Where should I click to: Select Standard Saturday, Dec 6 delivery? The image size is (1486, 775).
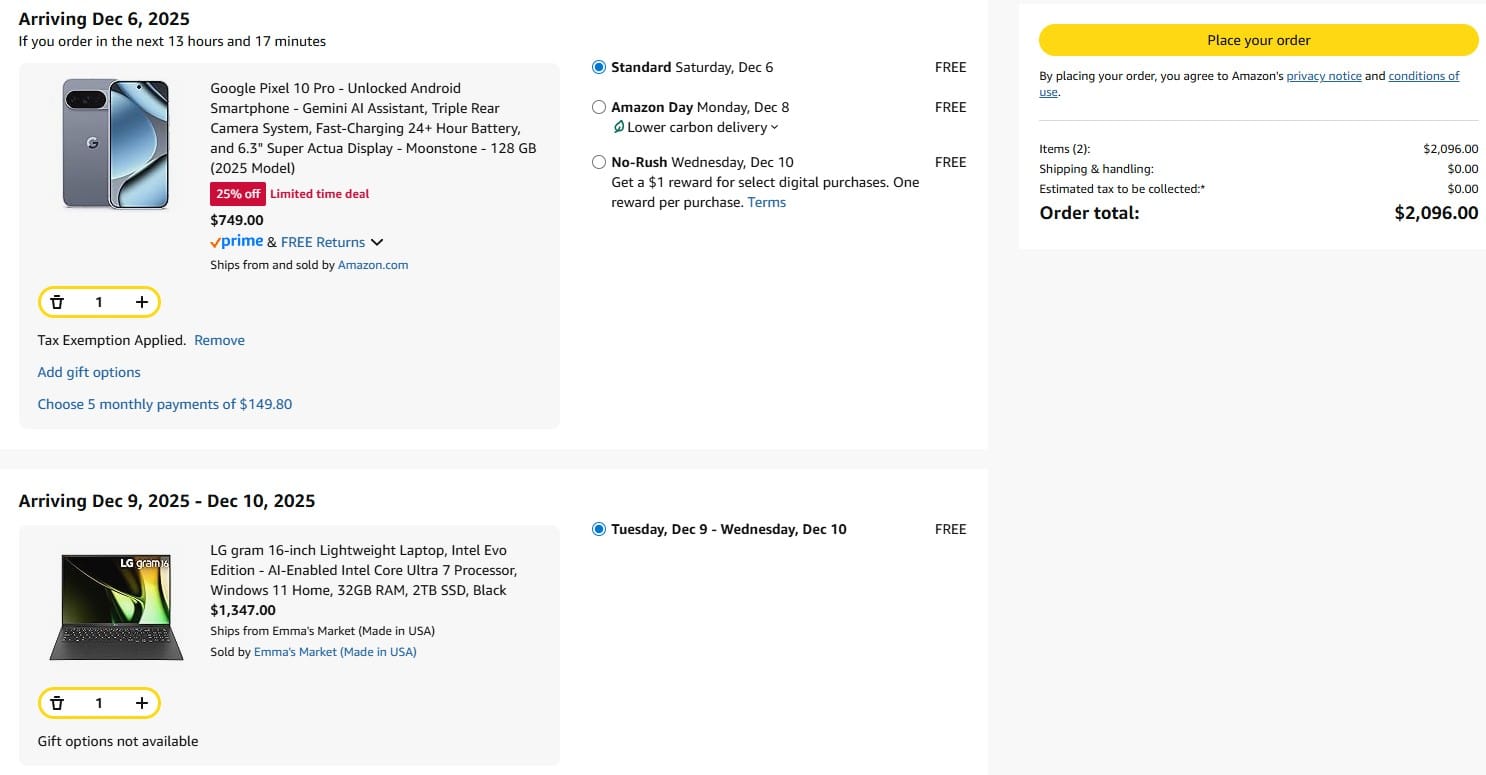click(599, 68)
